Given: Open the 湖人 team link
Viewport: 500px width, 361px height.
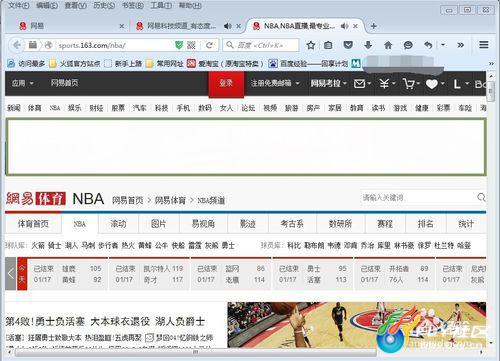Looking at the screenshot, I should (71, 246).
